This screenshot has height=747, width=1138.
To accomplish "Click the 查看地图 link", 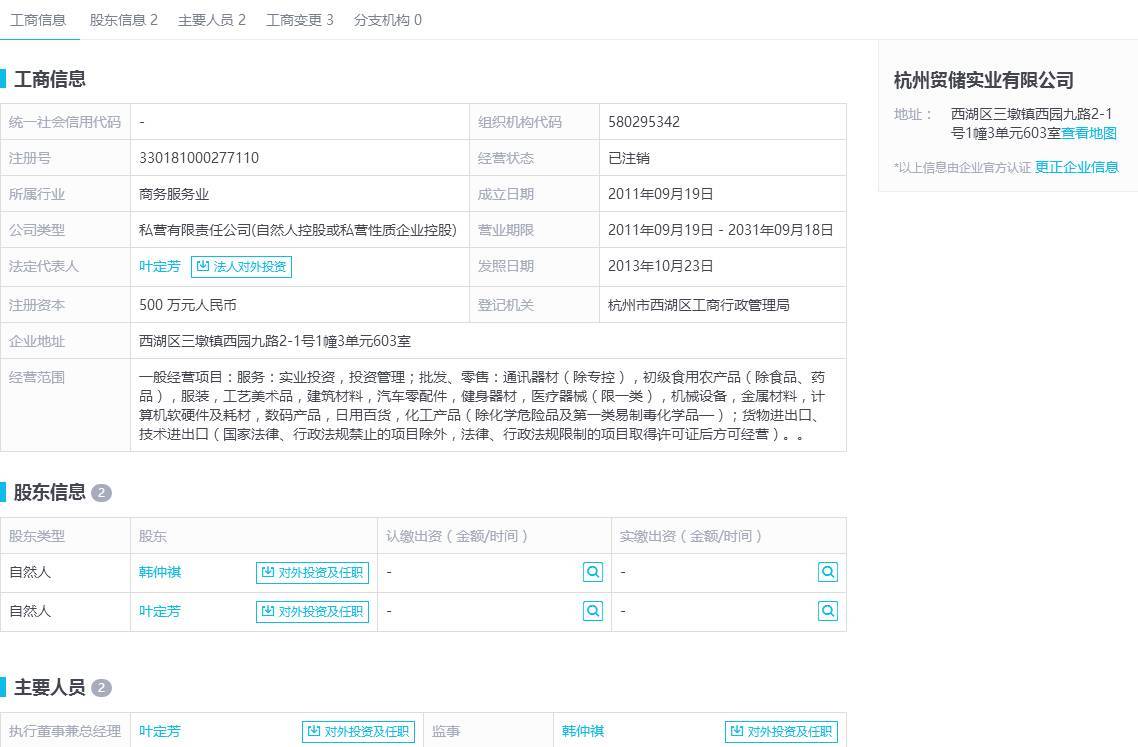I will 1089,133.
